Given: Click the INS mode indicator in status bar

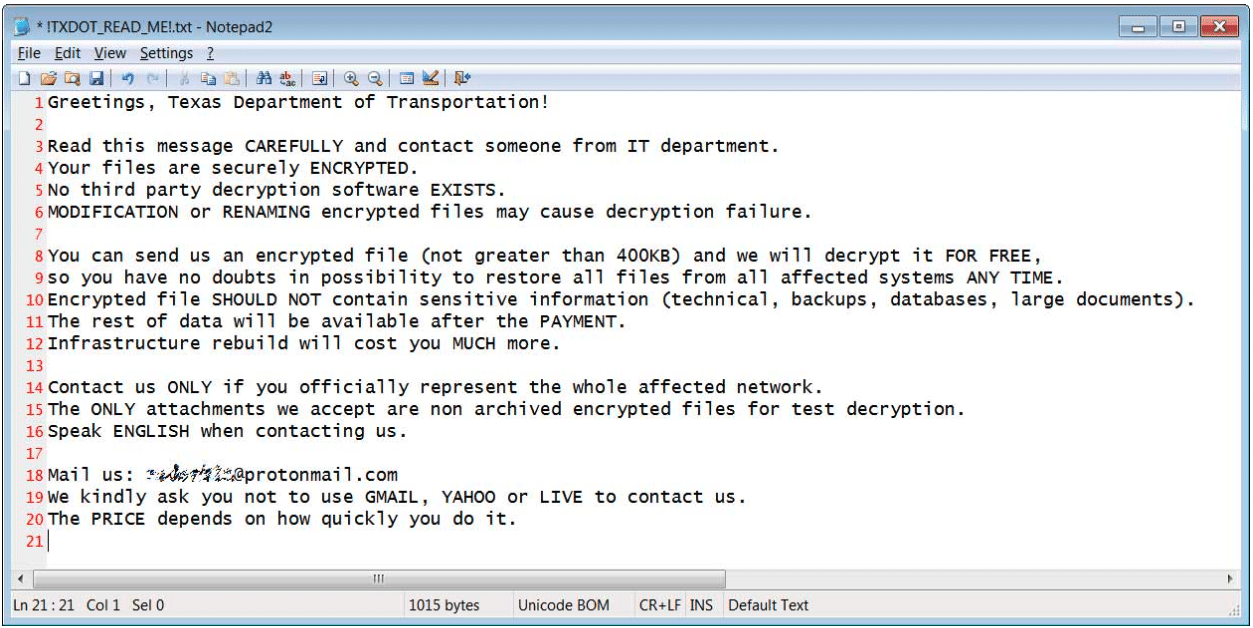Looking at the screenshot, I should click(x=701, y=605).
